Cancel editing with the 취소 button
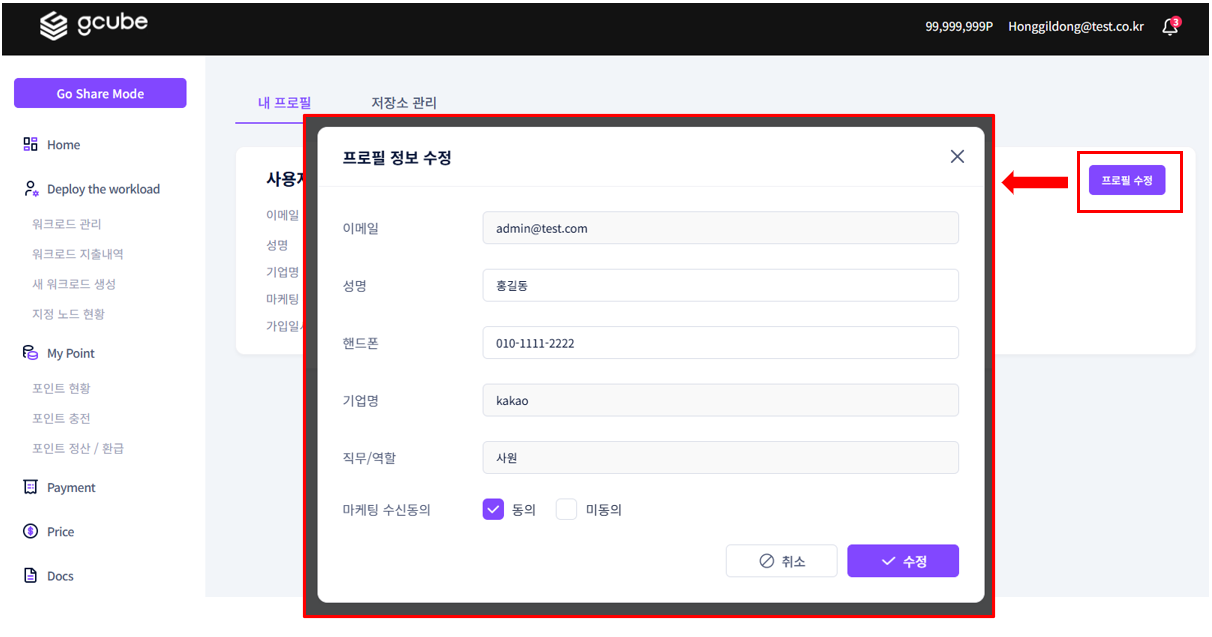 781,560
